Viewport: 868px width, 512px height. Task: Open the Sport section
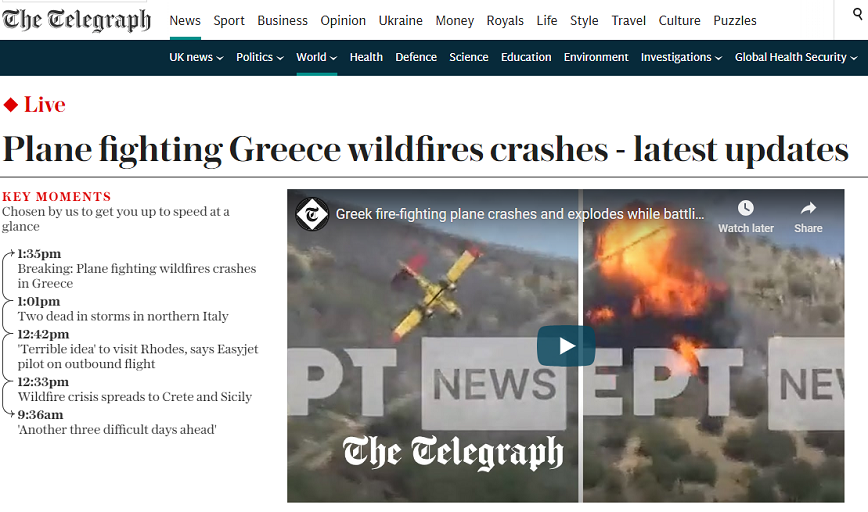(x=229, y=20)
